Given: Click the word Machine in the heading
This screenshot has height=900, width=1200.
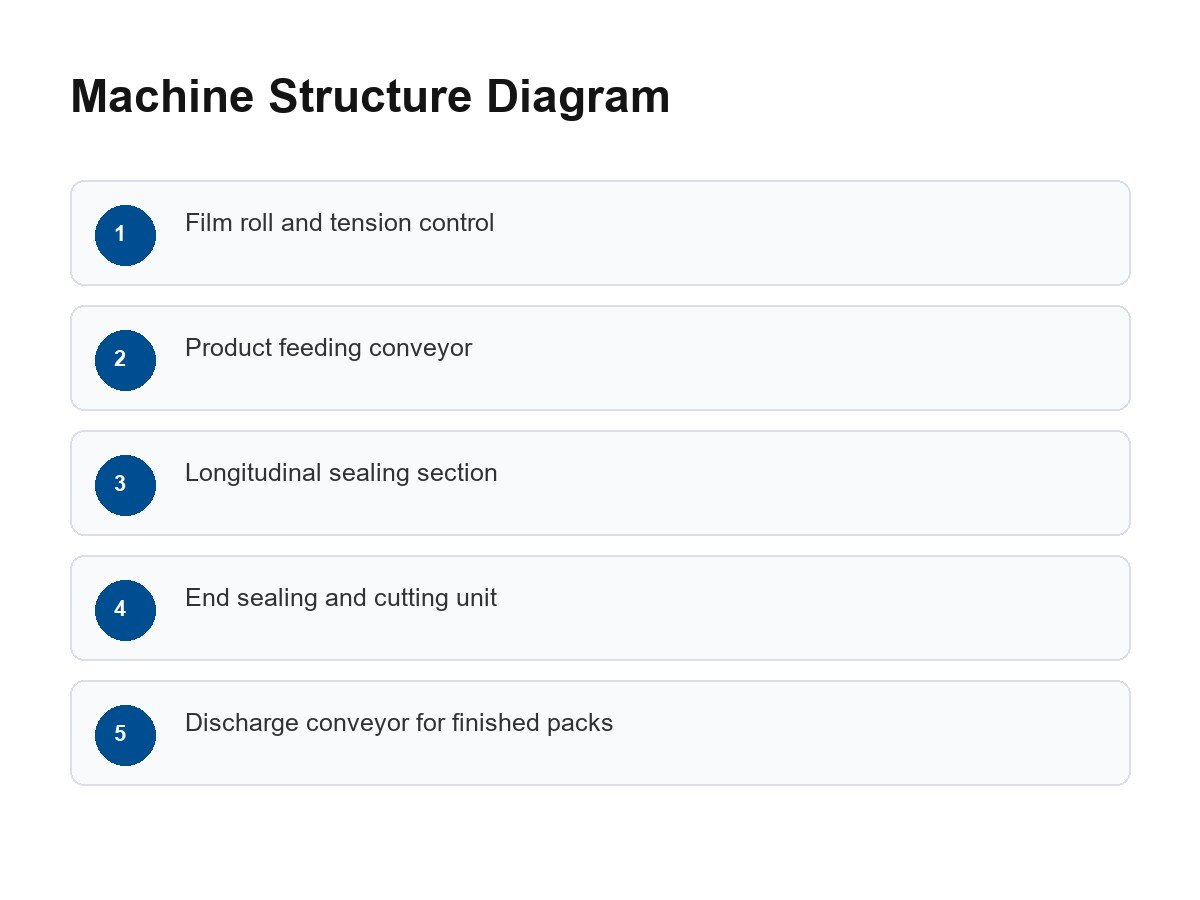Looking at the screenshot, I should [x=162, y=98].
